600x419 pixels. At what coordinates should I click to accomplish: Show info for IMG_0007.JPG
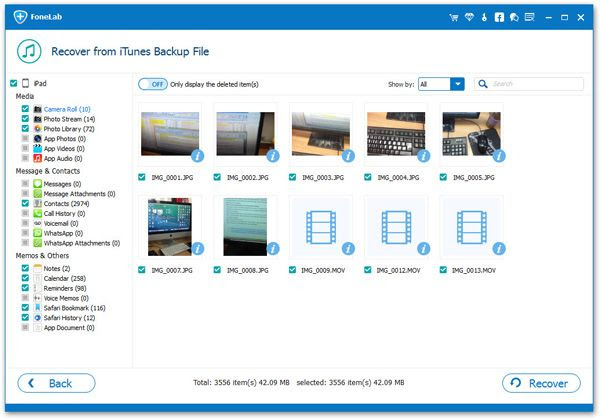197,249
